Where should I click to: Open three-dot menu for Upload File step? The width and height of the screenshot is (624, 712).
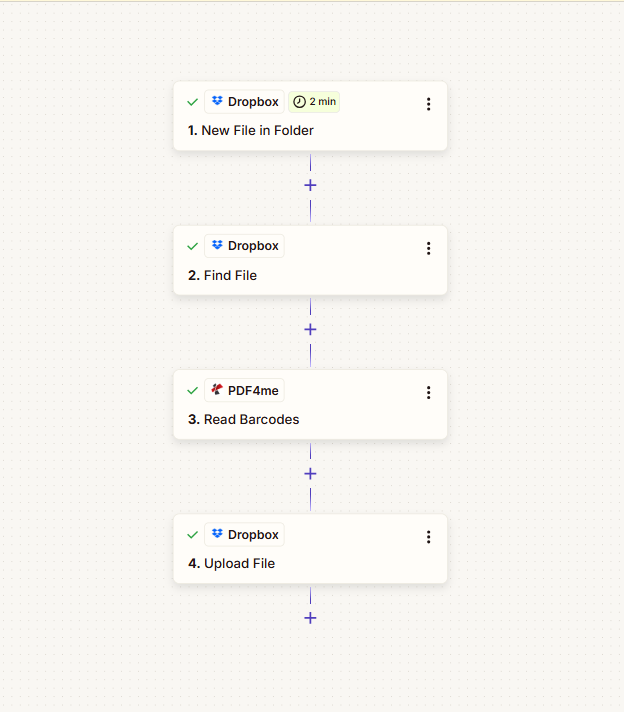[428, 536]
